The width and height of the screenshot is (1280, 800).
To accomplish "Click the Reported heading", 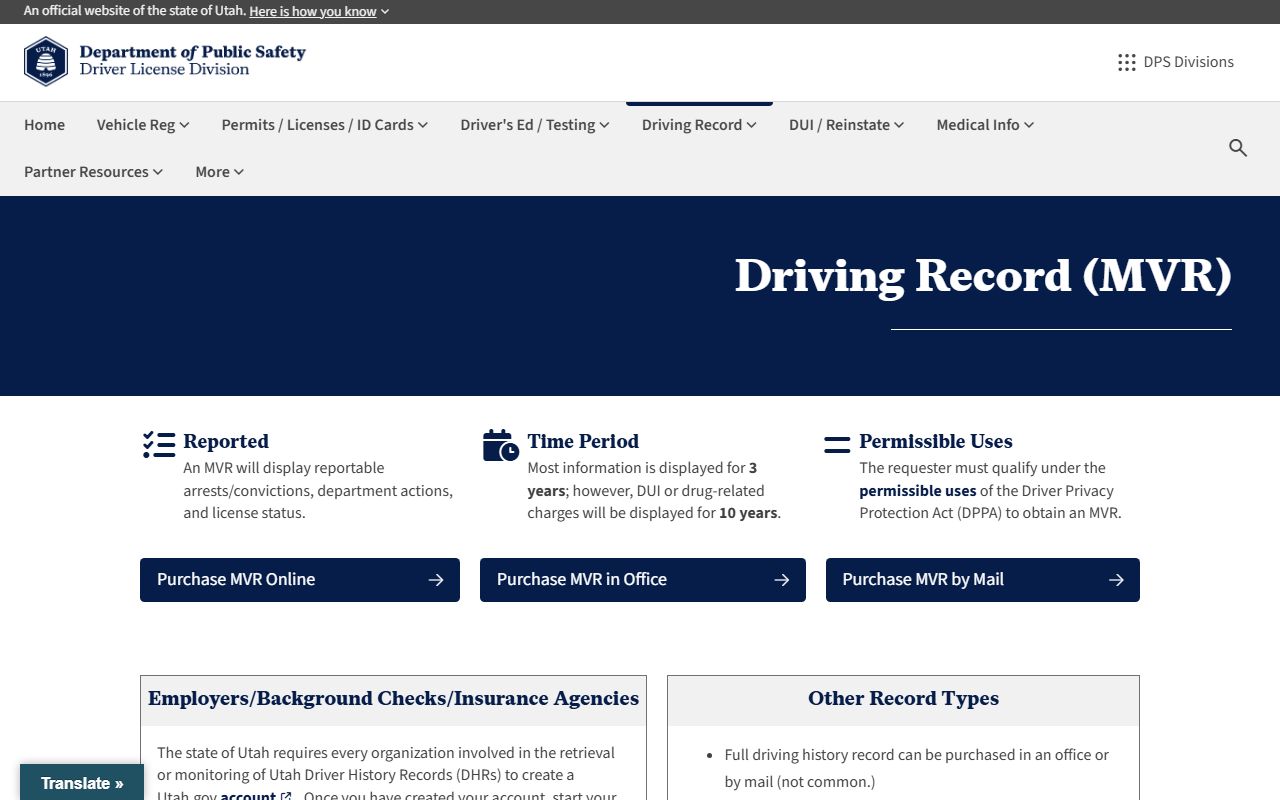I will pos(226,441).
